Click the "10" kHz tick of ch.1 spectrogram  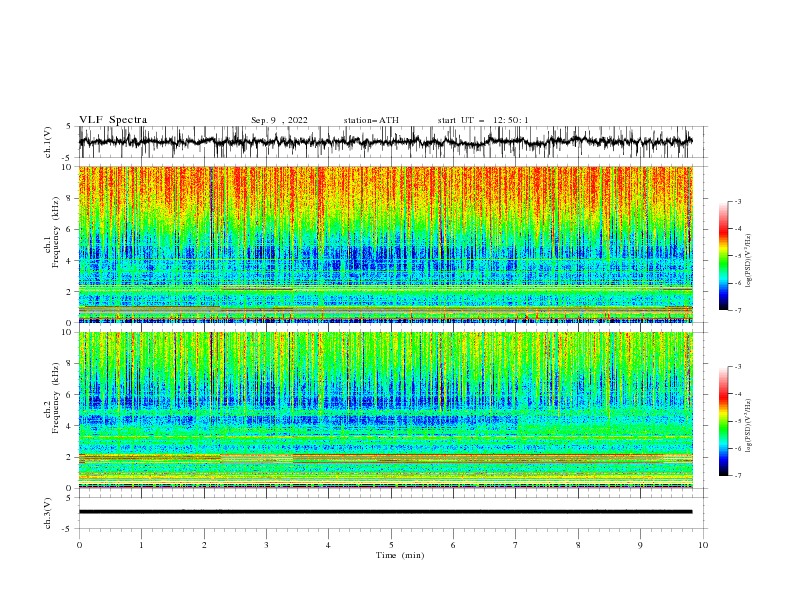[x=69, y=167]
